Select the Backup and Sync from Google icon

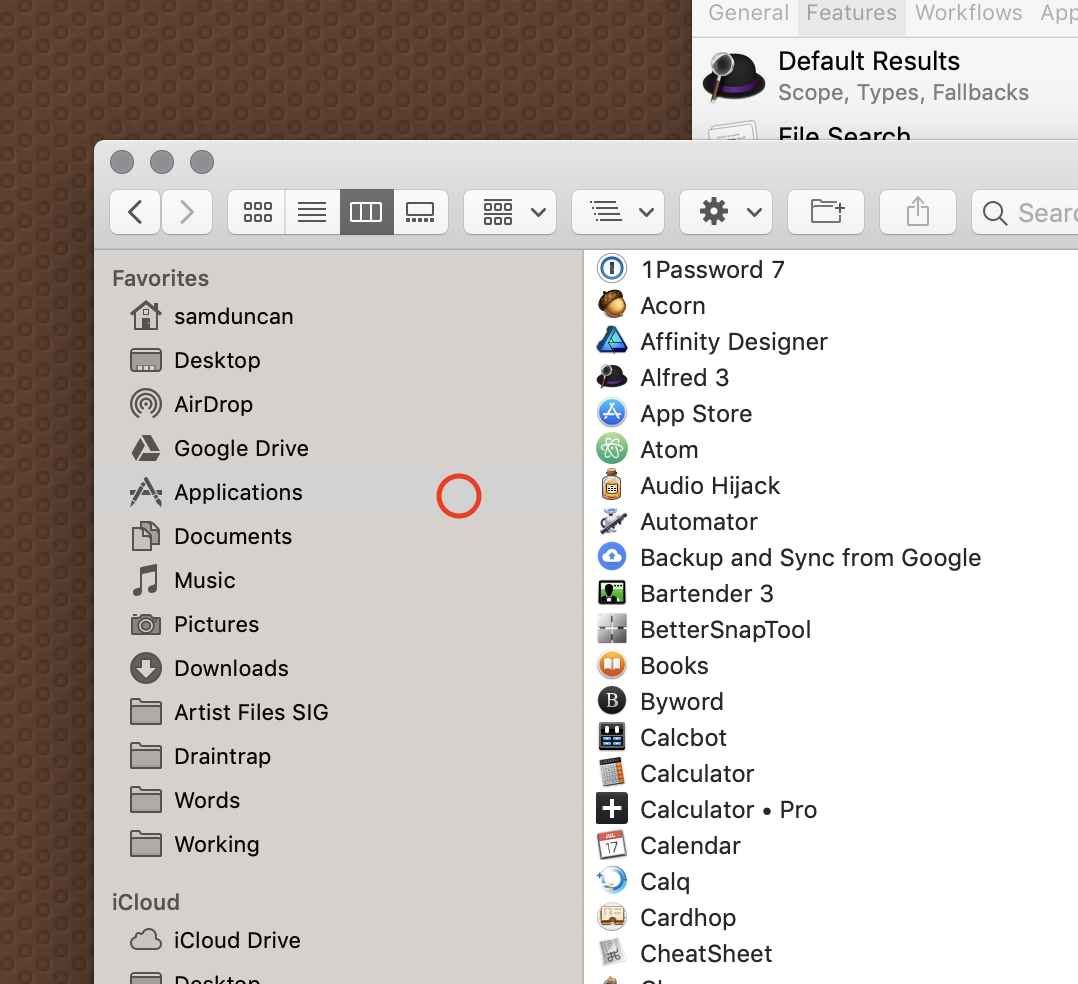(612, 557)
